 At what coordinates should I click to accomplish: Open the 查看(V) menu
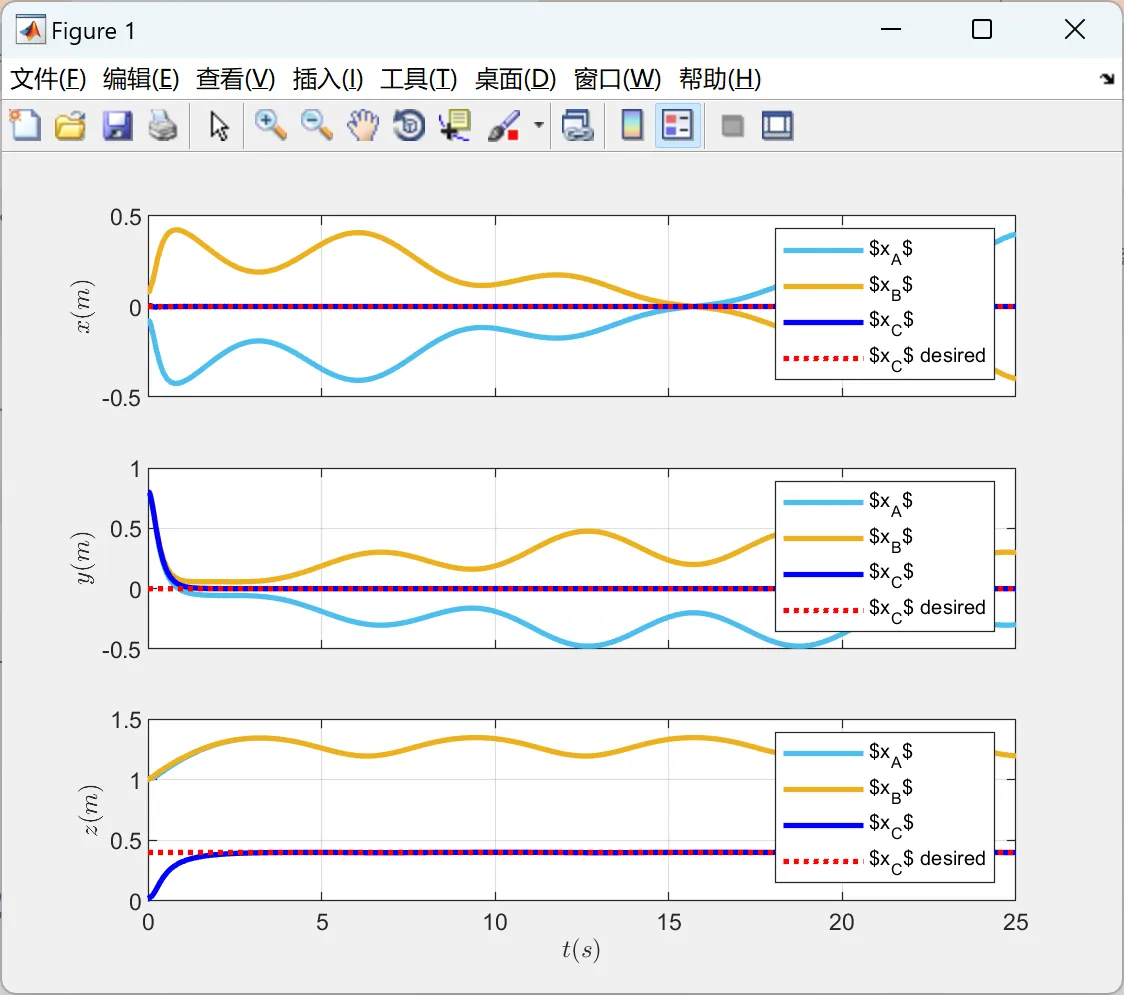[x=236, y=79]
